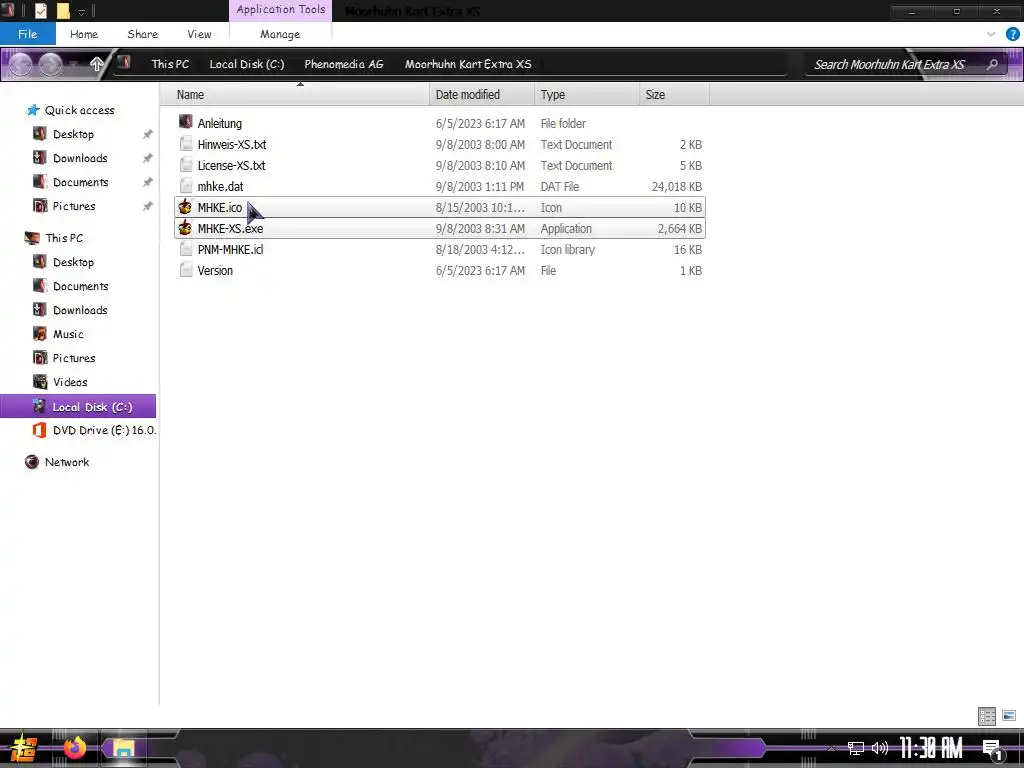This screenshot has height=768, width=1024.
Task: Select Desktop under Quick access
Action: pyautogui.click(x=73, y=134)
